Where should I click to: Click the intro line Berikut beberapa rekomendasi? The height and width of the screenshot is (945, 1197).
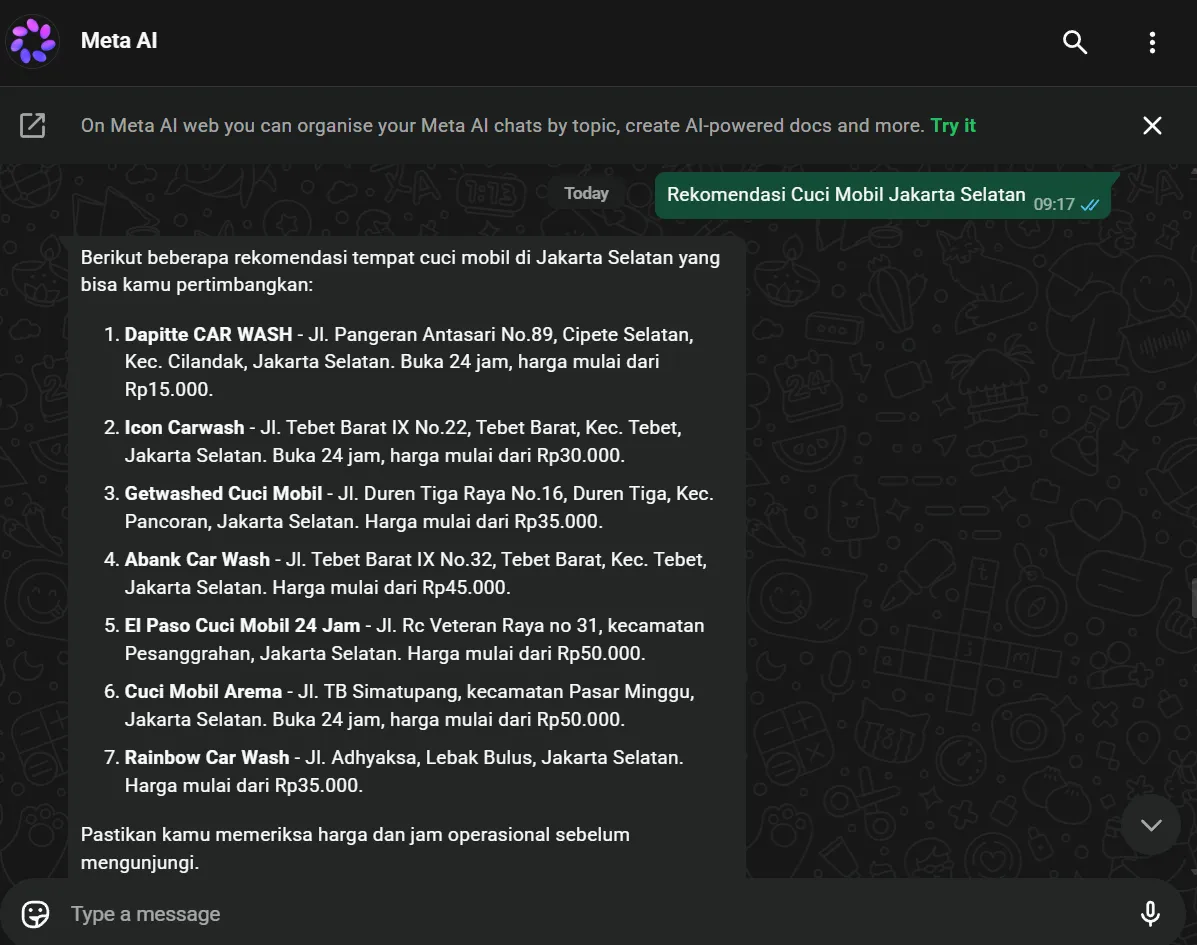(x=400, y=271)
